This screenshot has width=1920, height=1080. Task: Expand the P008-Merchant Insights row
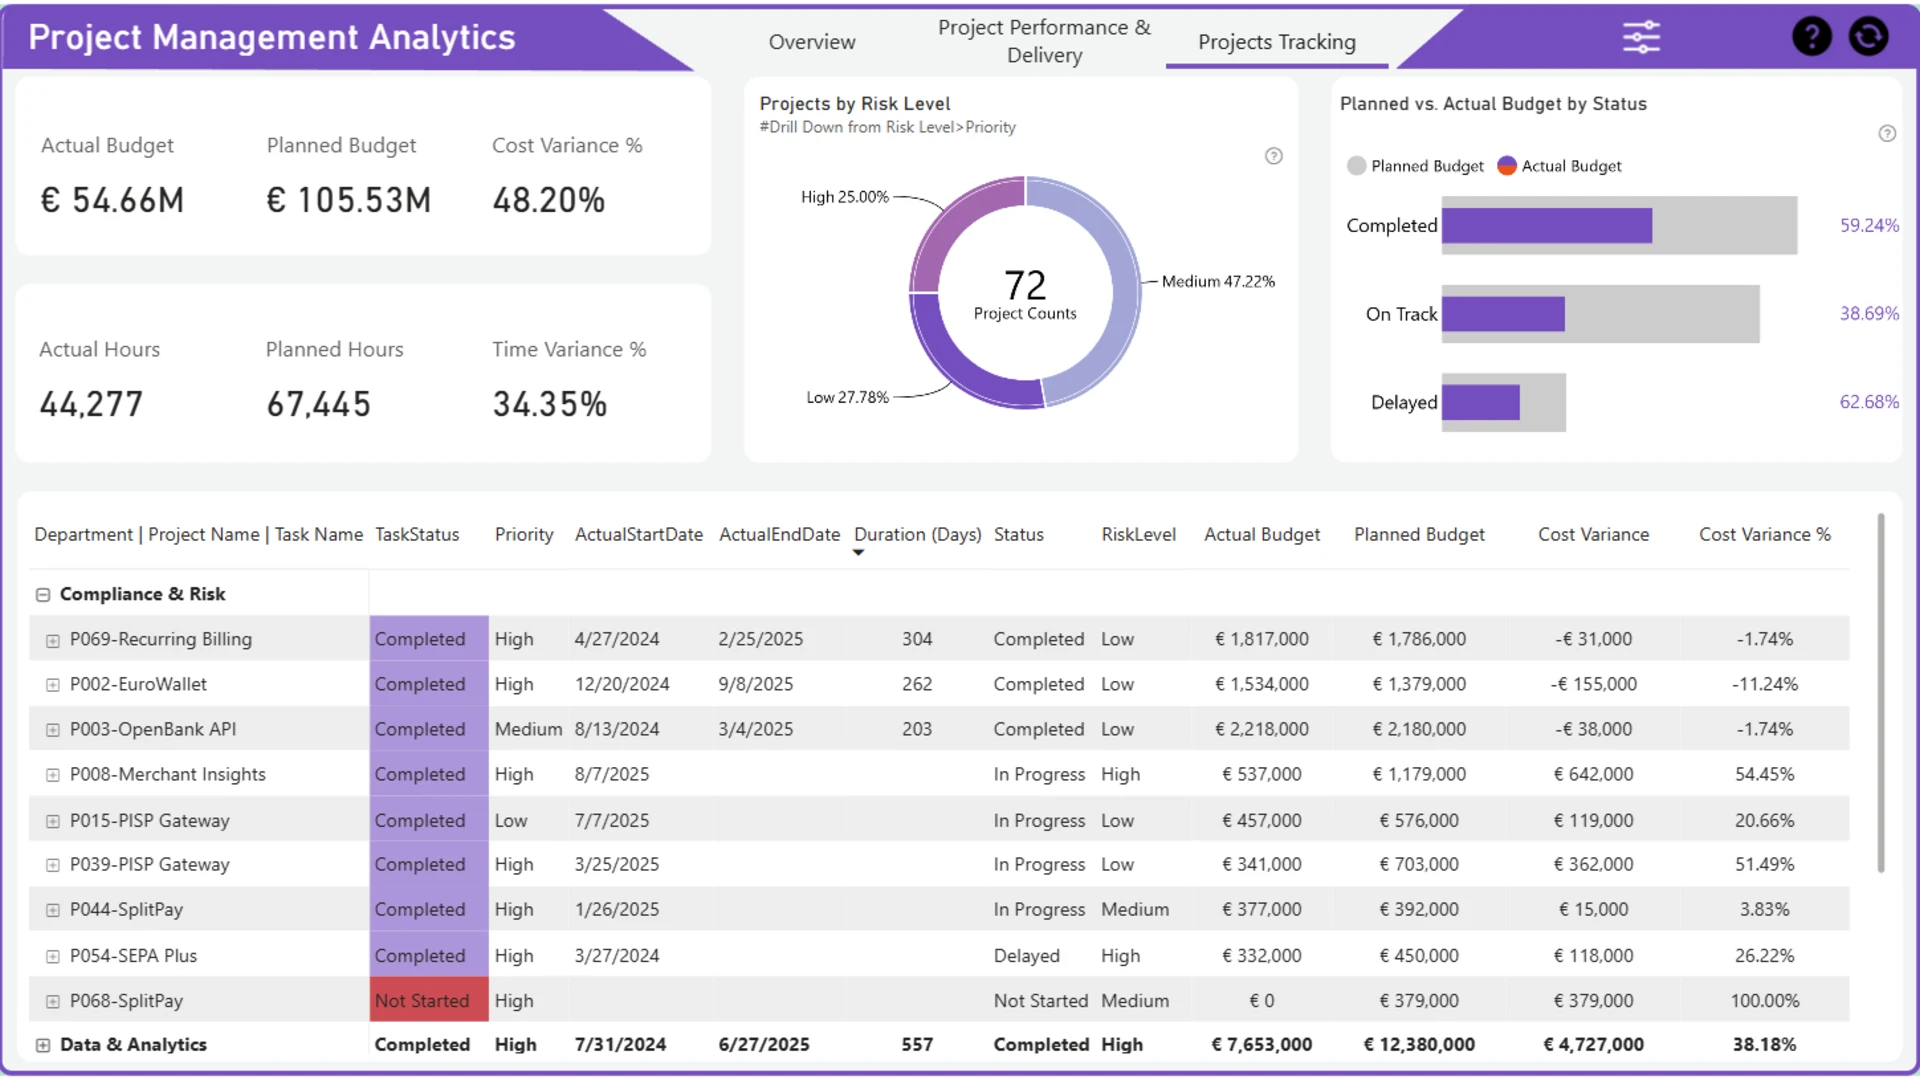click(53, 775)
